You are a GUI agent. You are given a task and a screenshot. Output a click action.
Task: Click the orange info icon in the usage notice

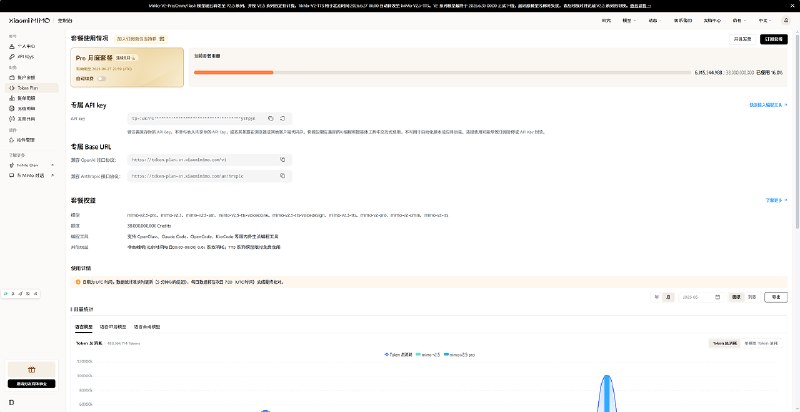point(78,282)
